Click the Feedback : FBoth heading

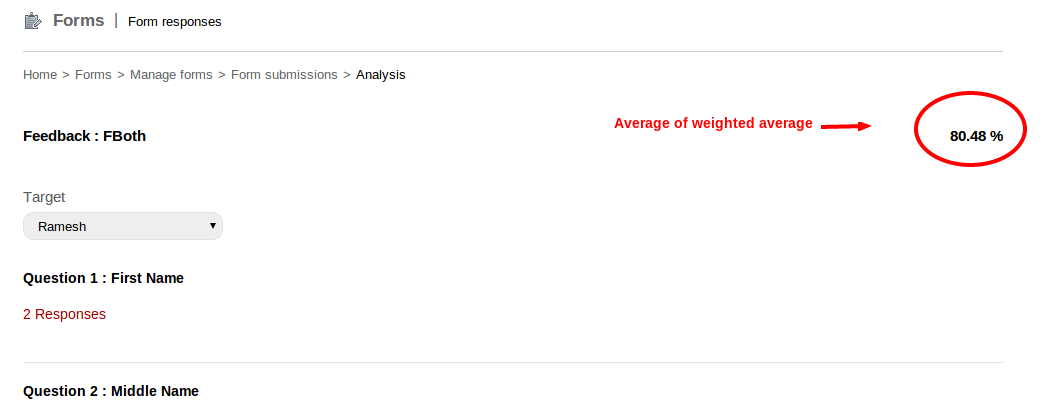[84, 136]
